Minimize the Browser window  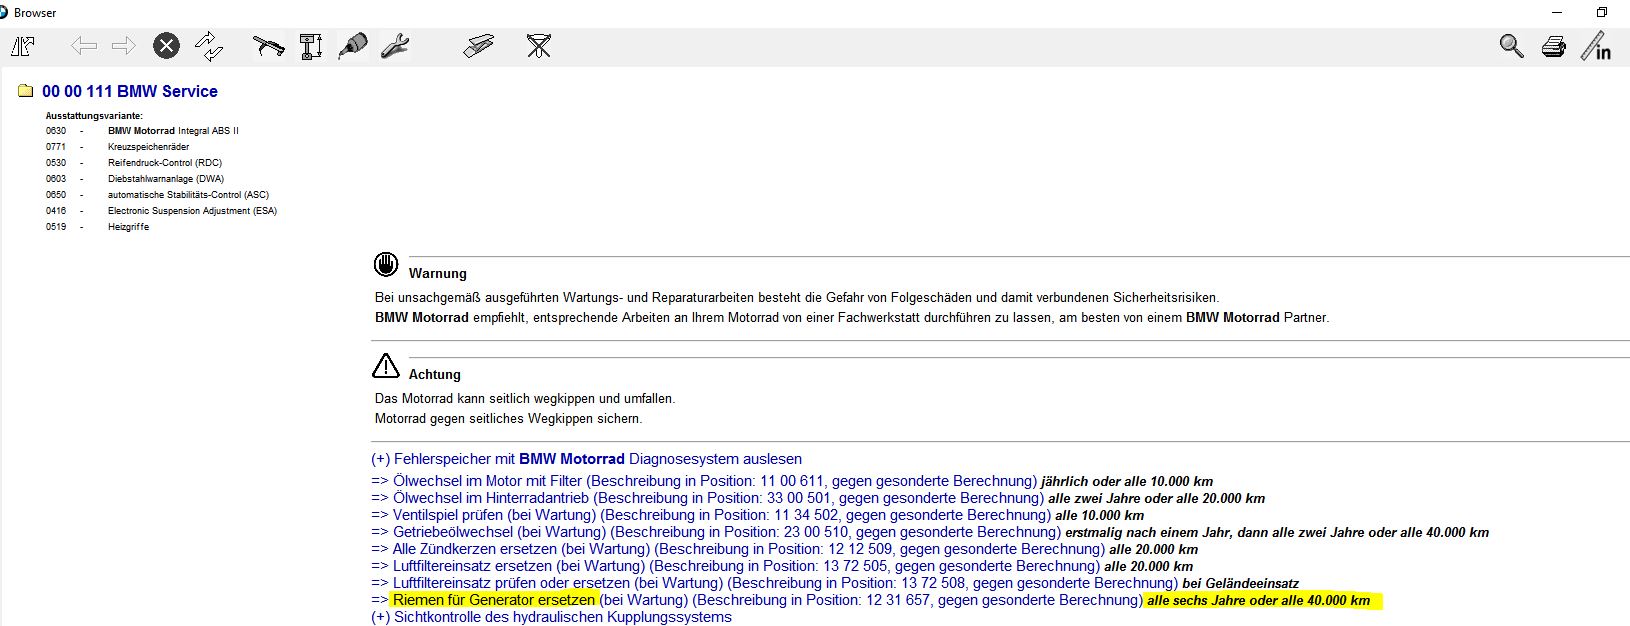[1557, 12]
